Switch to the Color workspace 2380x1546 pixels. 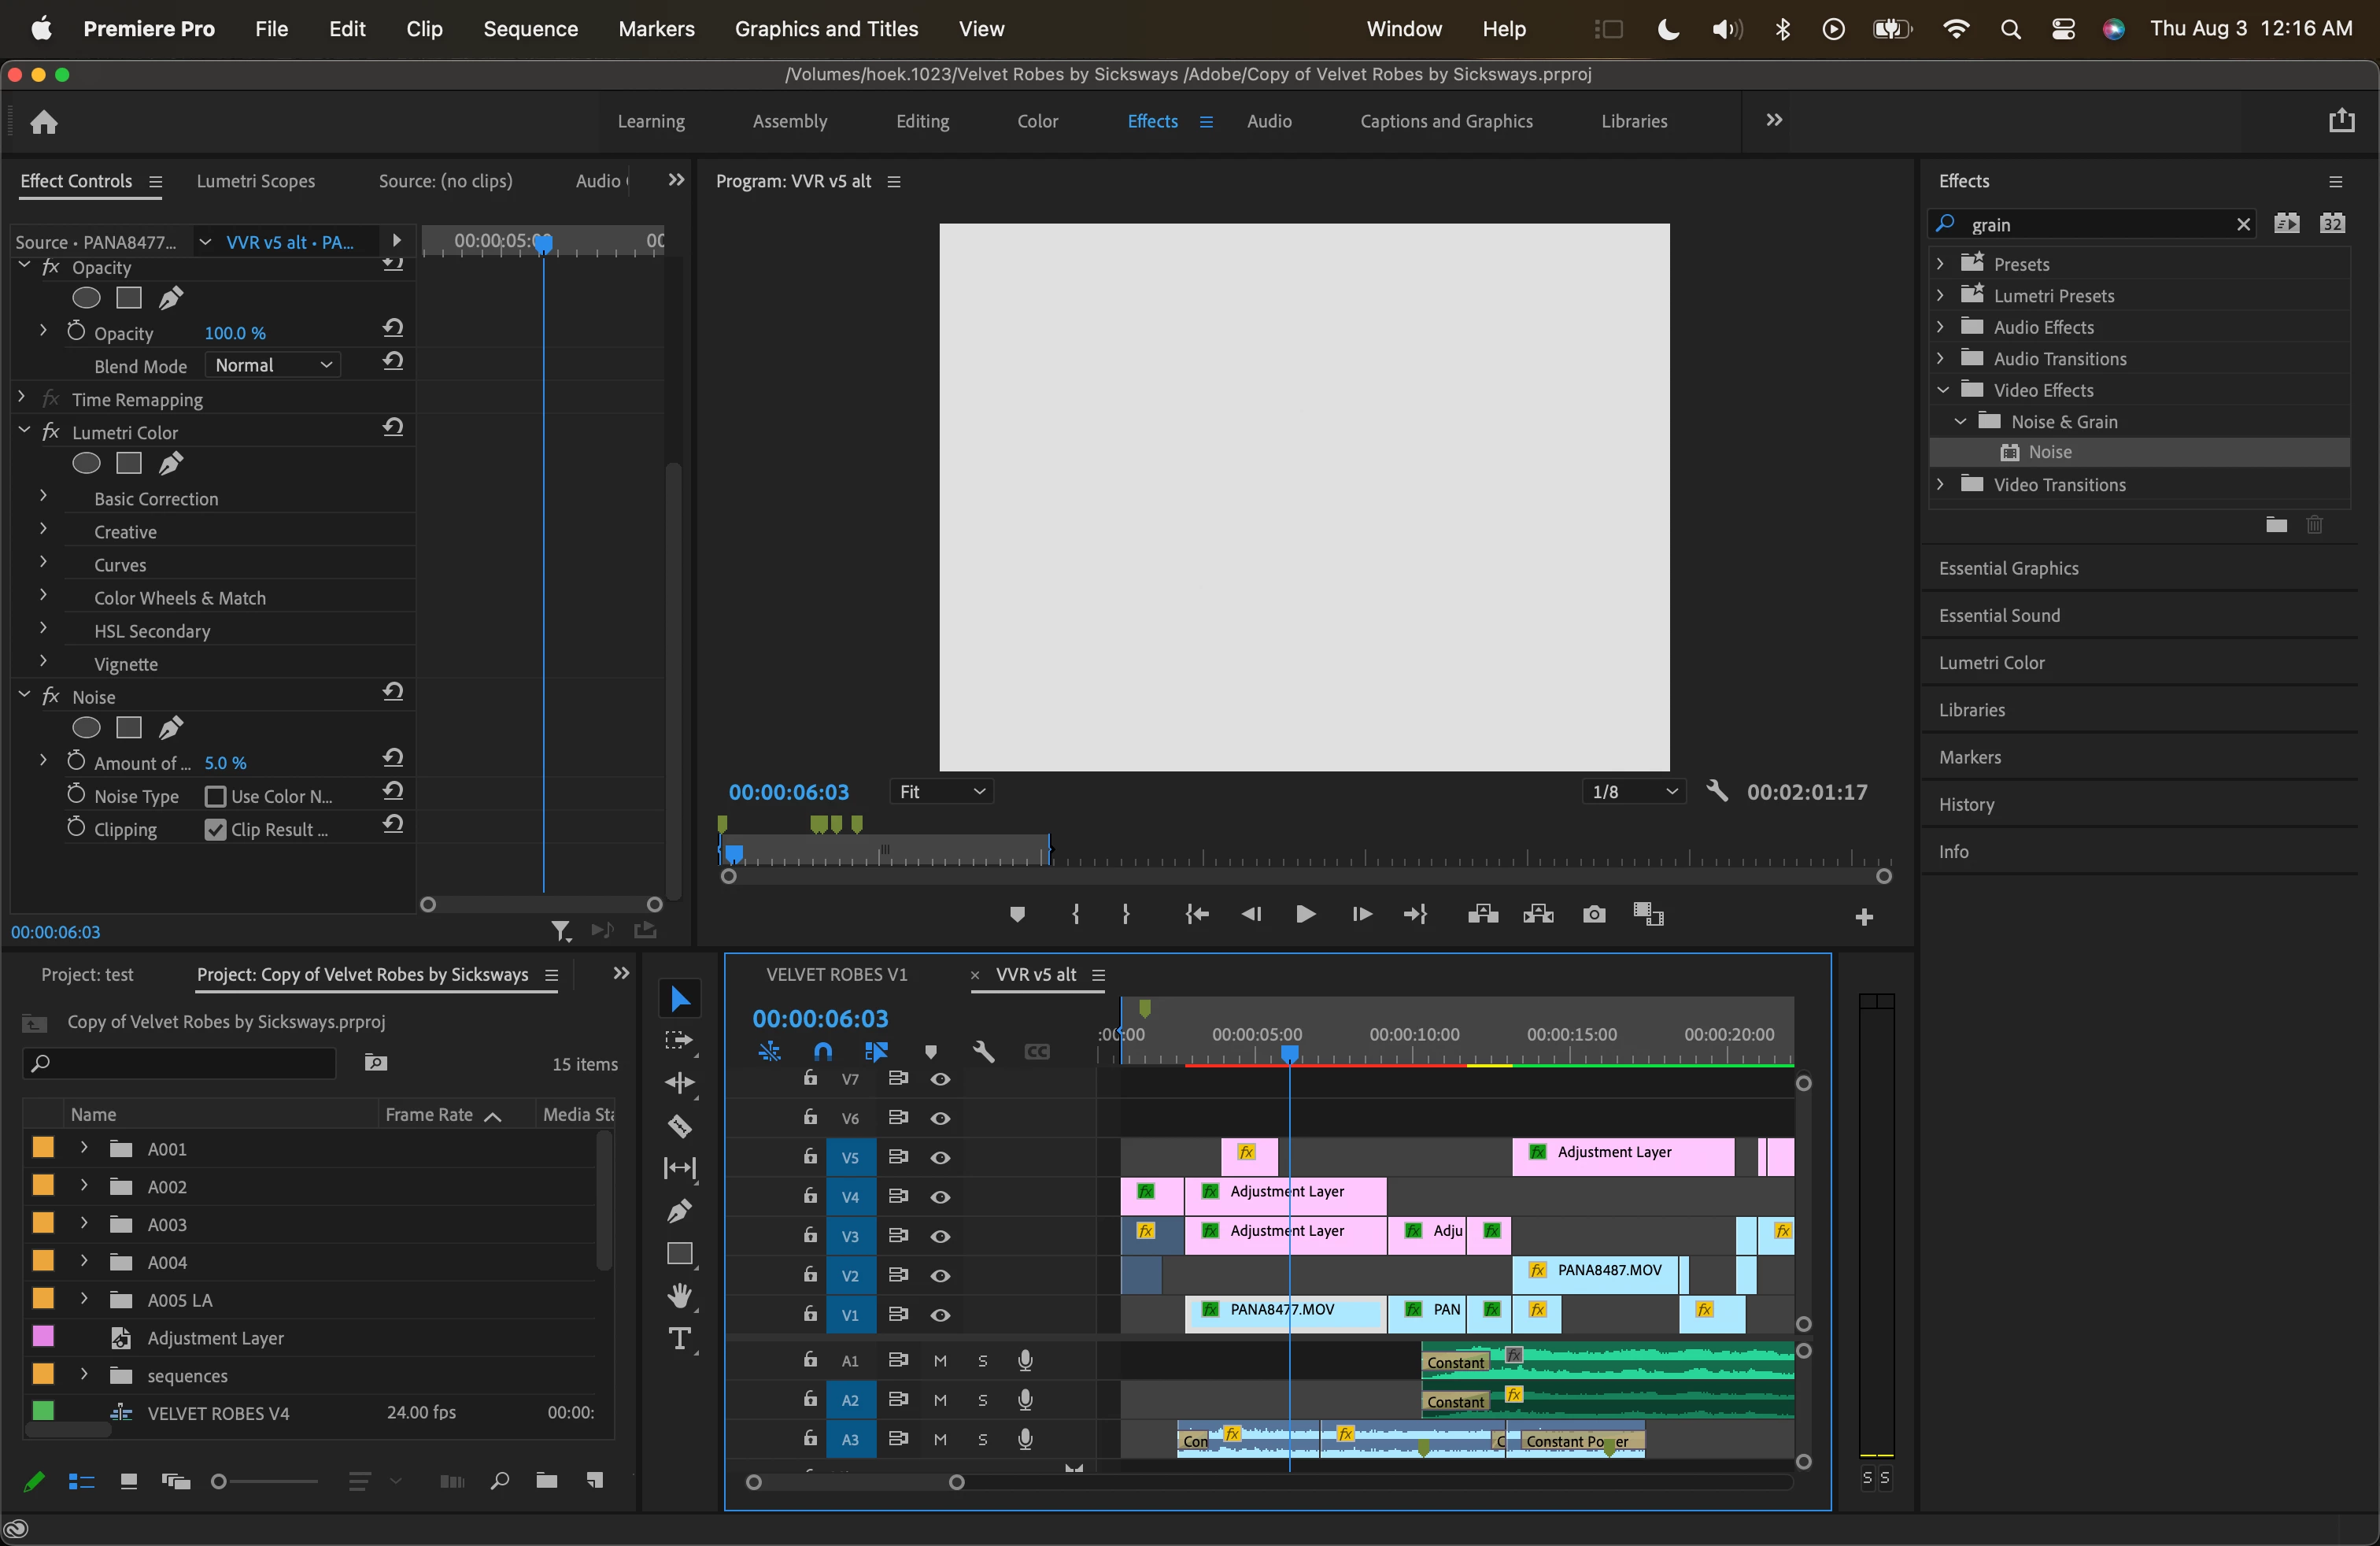point(1037,121)
